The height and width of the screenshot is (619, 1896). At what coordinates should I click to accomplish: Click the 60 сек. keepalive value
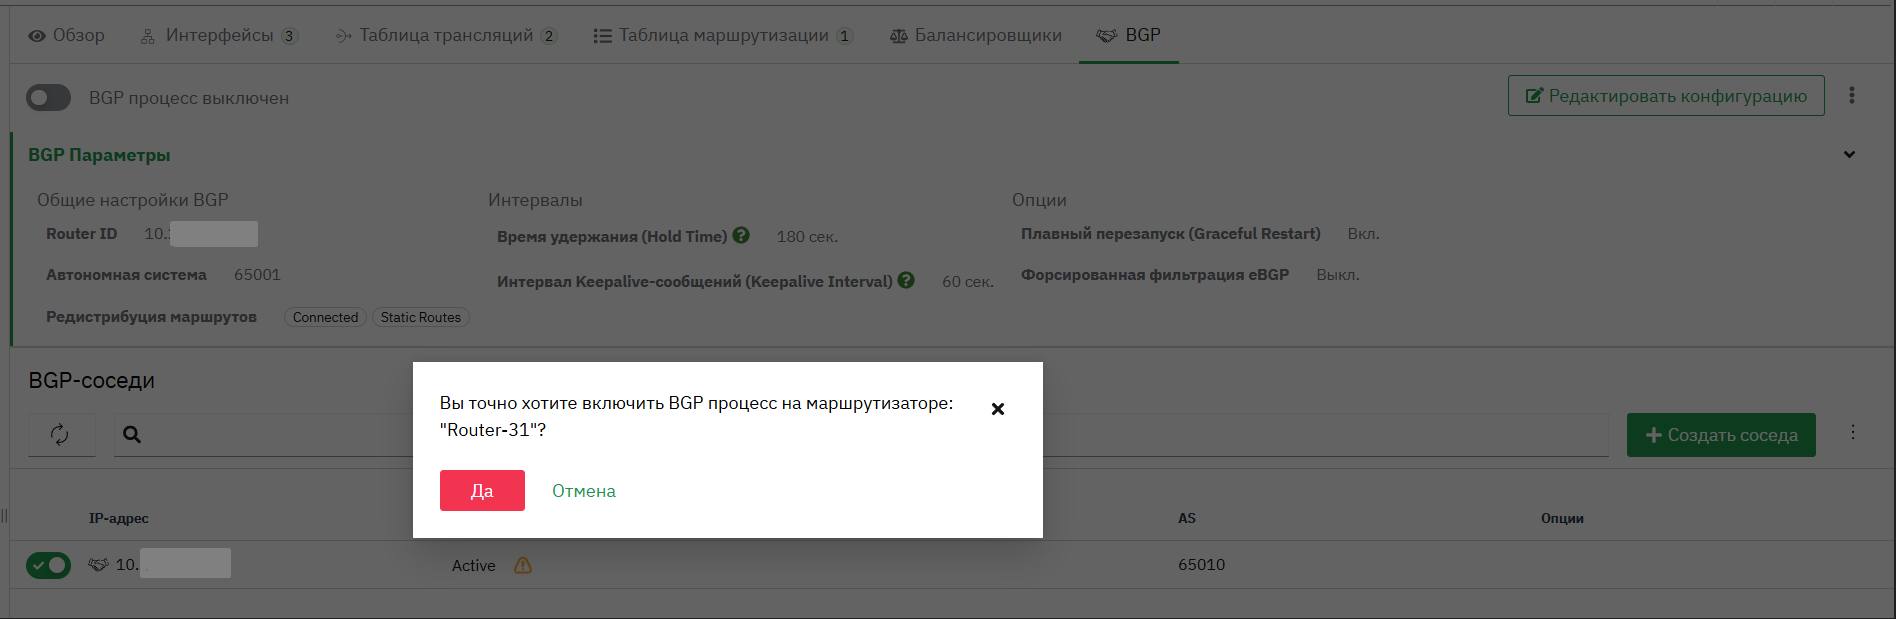(968, 281)
